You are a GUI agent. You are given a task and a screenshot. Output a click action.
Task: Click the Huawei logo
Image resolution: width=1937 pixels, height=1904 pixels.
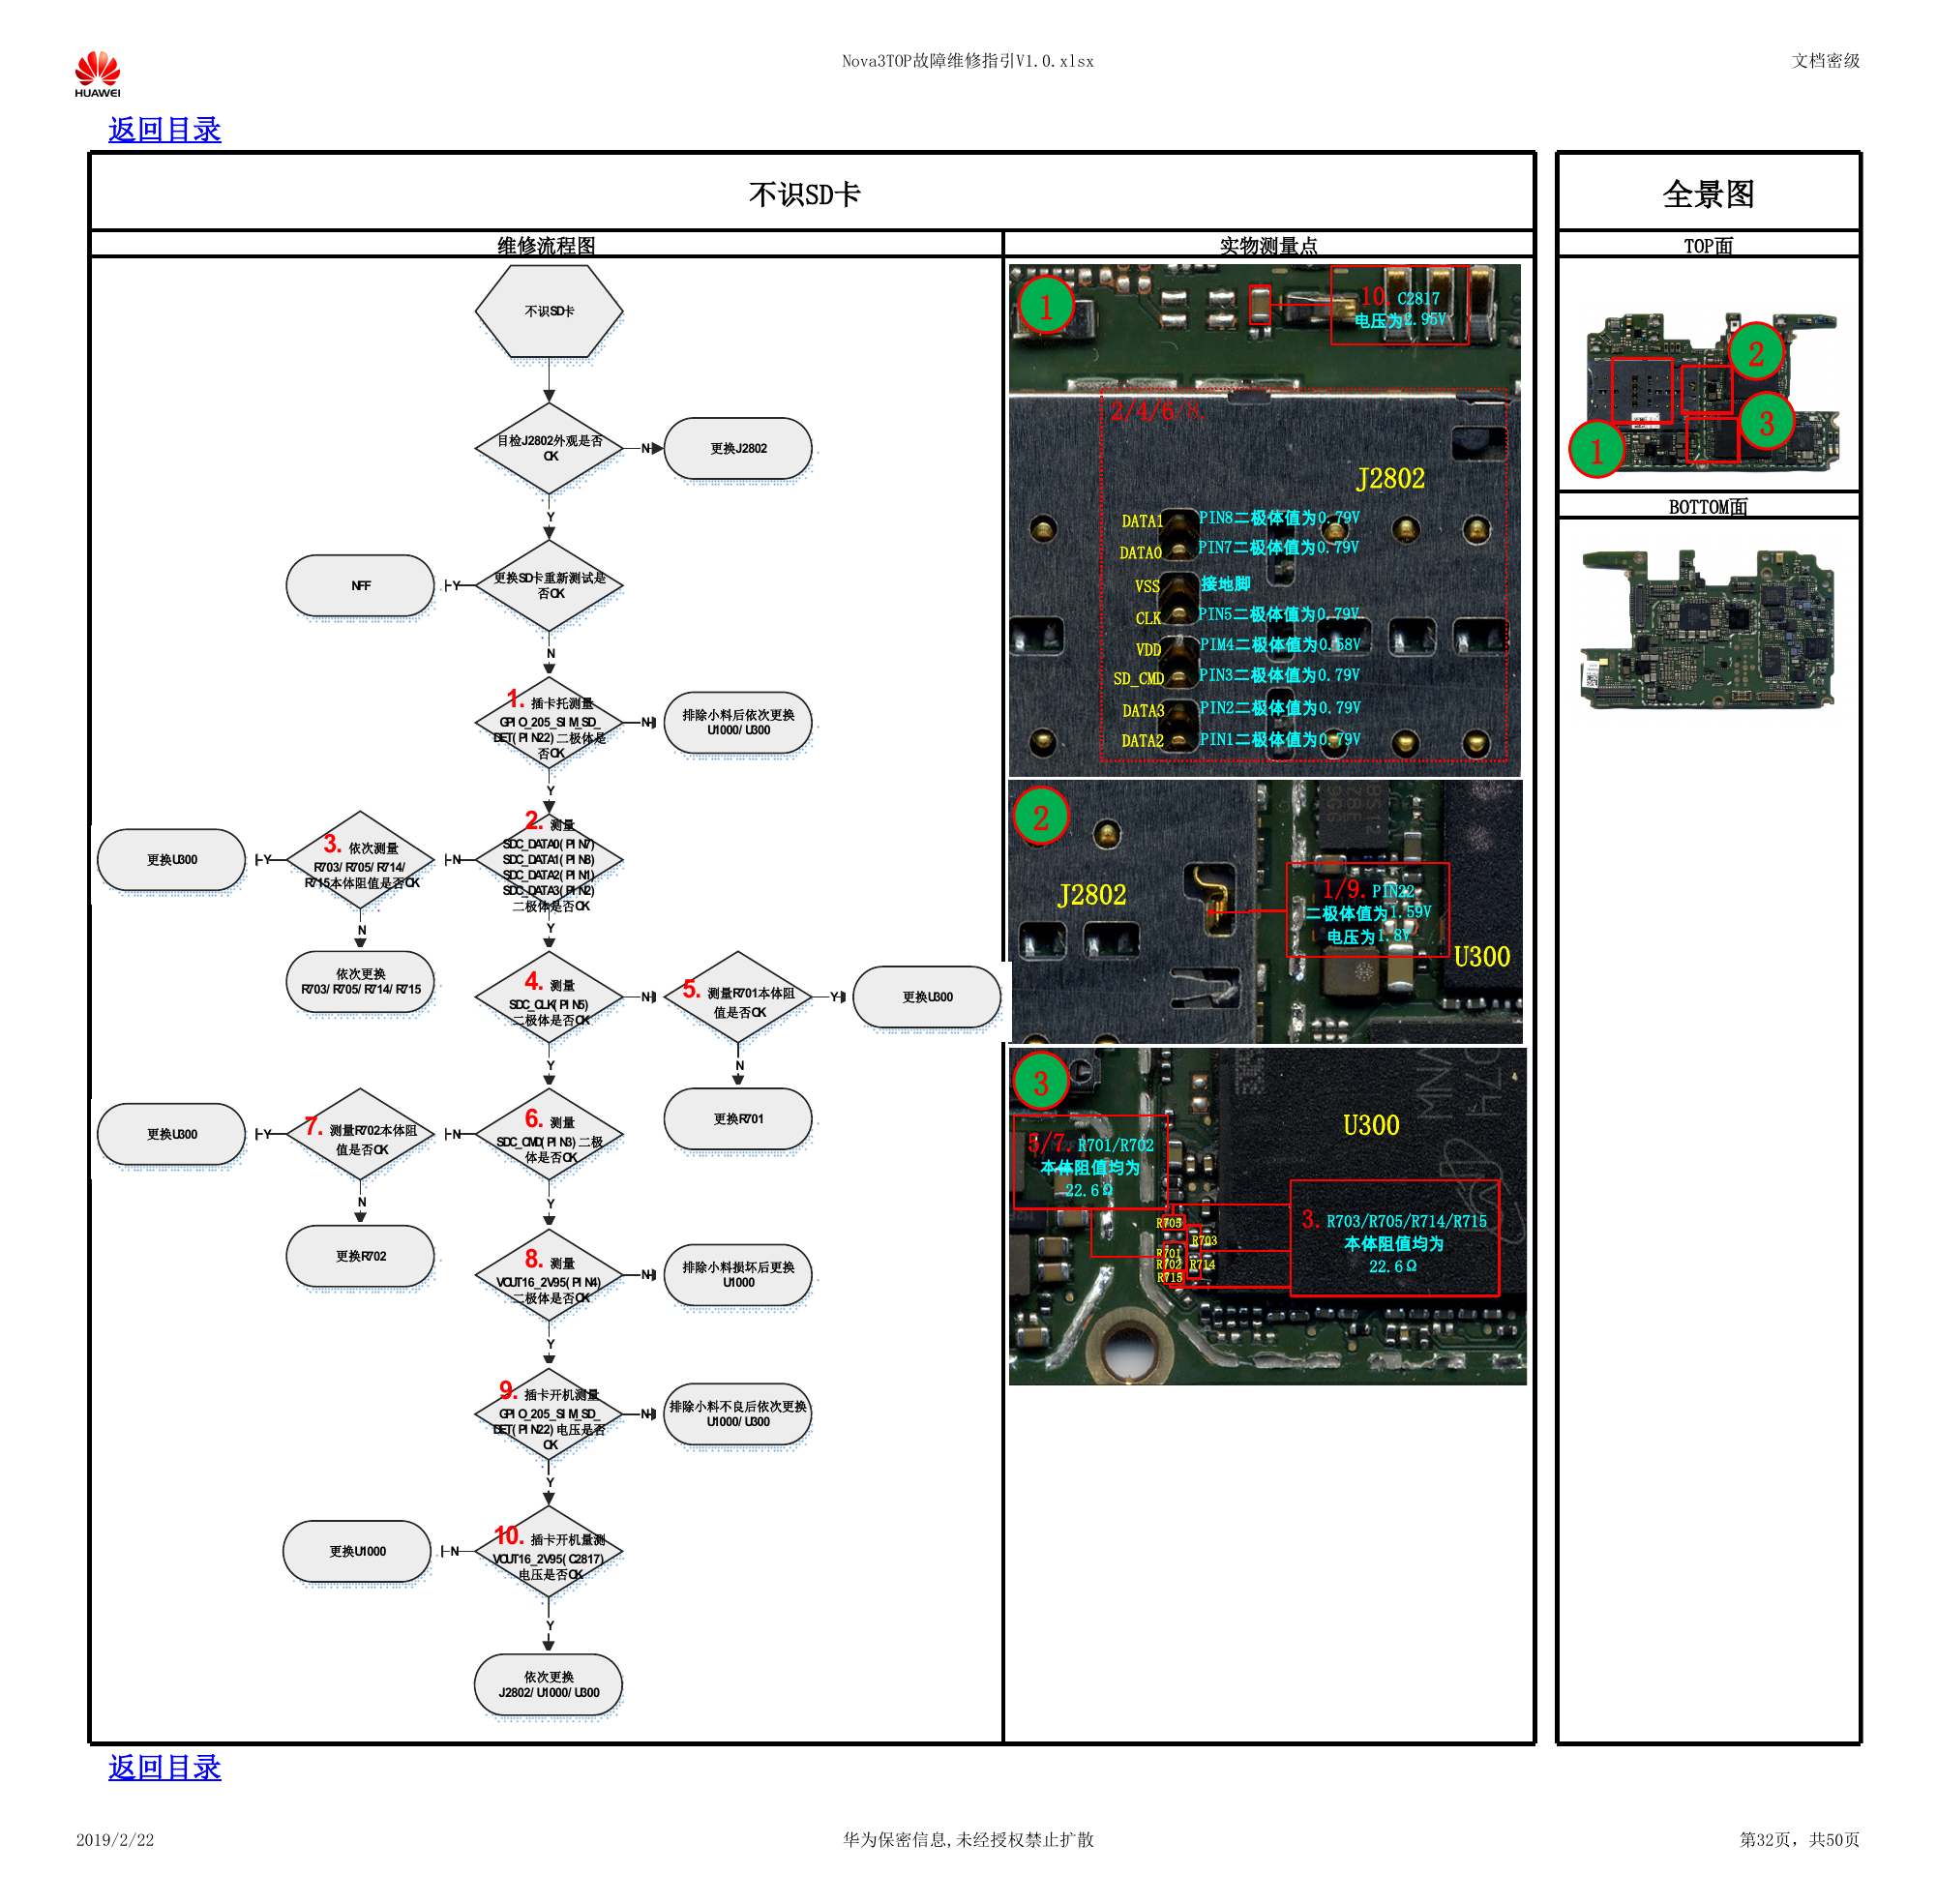coord(97,74)
